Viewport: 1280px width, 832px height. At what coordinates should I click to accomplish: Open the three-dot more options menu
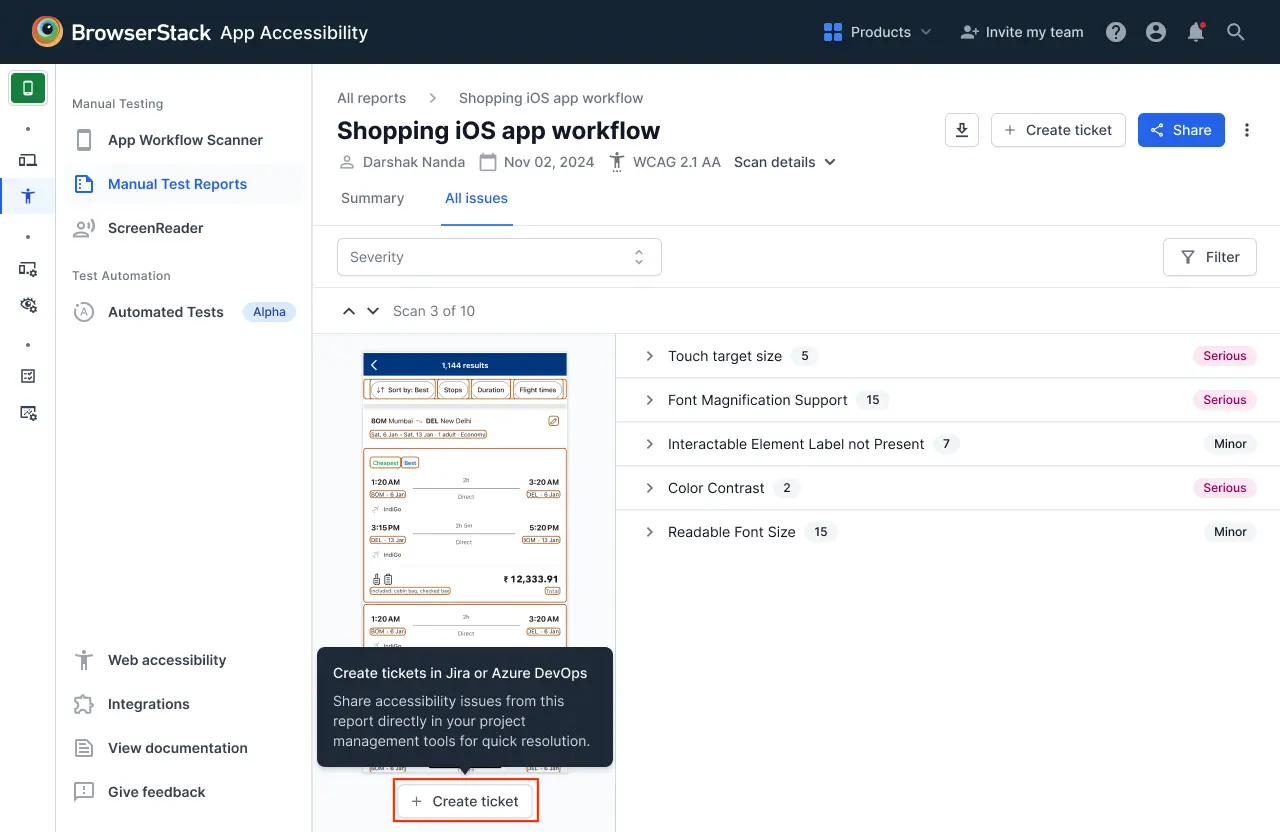tap(1247, 130)
